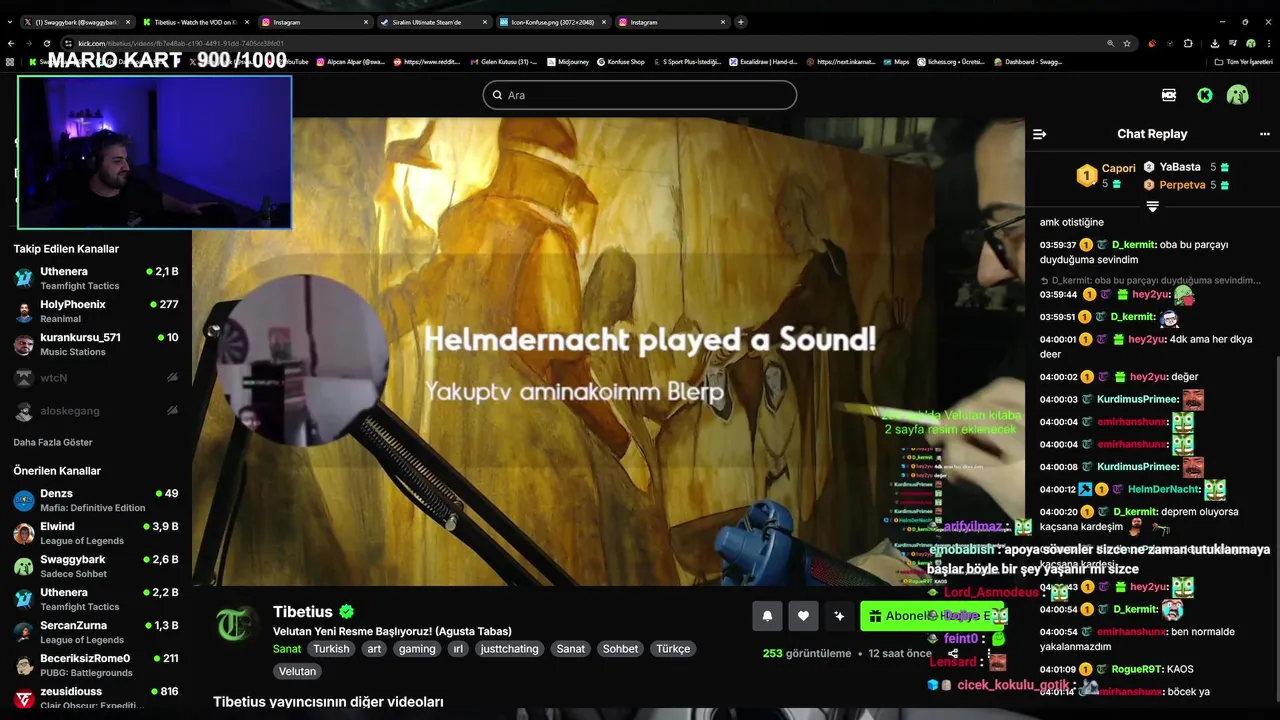Open HolyPhoenix channel in sidebar
This screenshot has width=1280, height=720.
tap(96, 311)
